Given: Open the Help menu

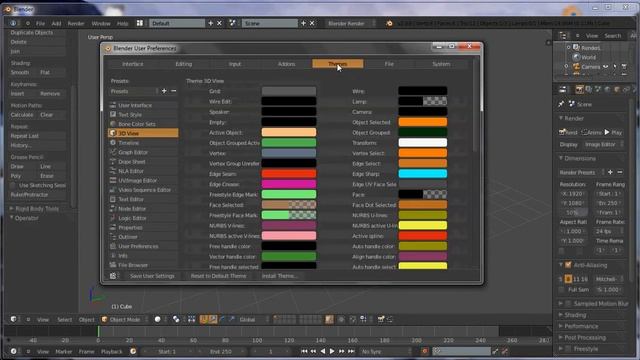Looking at the screenshot, I should [122, 24].
